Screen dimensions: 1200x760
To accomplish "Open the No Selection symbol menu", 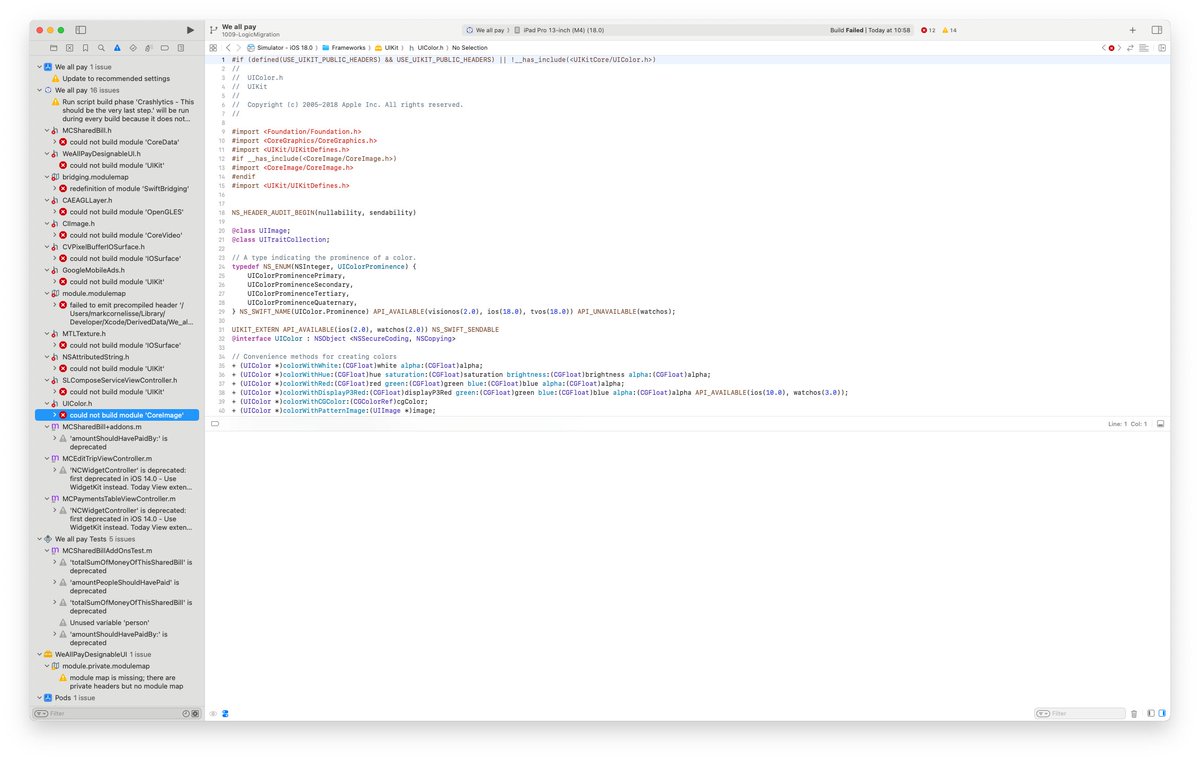I will (x=470, y=47).
